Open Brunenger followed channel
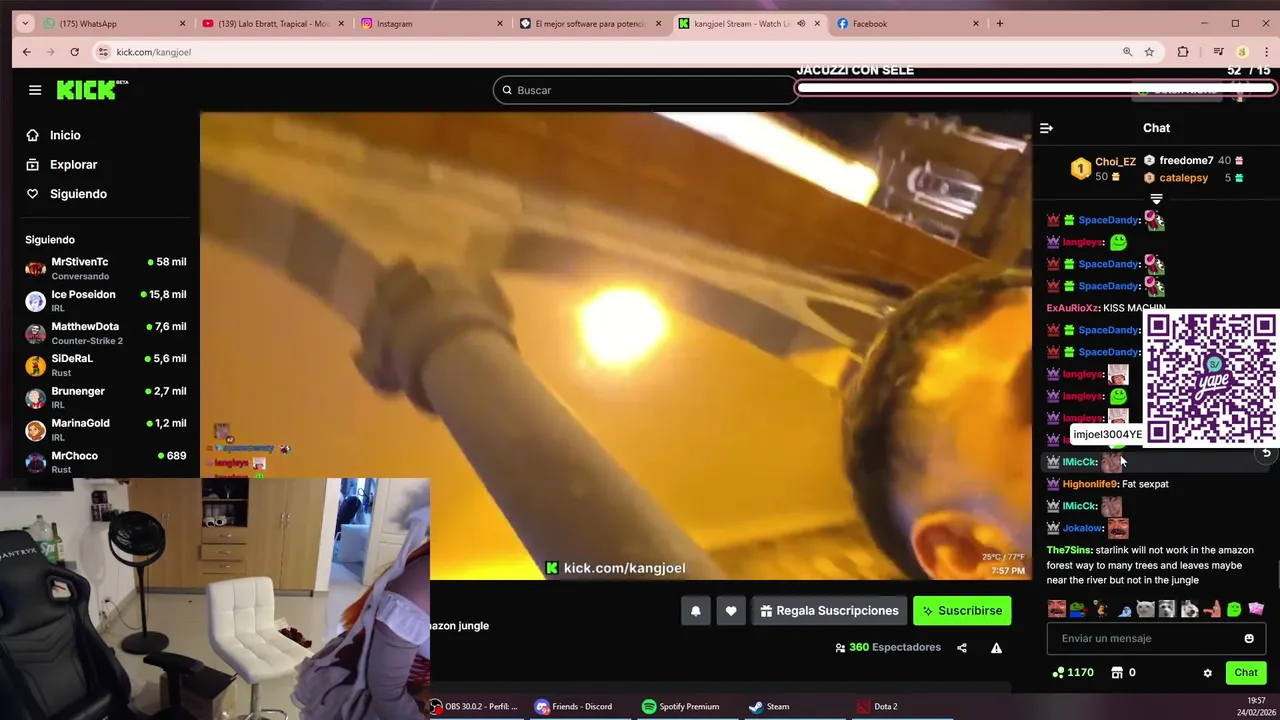Viewport: 1280px width, 720px height. [105, 397]
